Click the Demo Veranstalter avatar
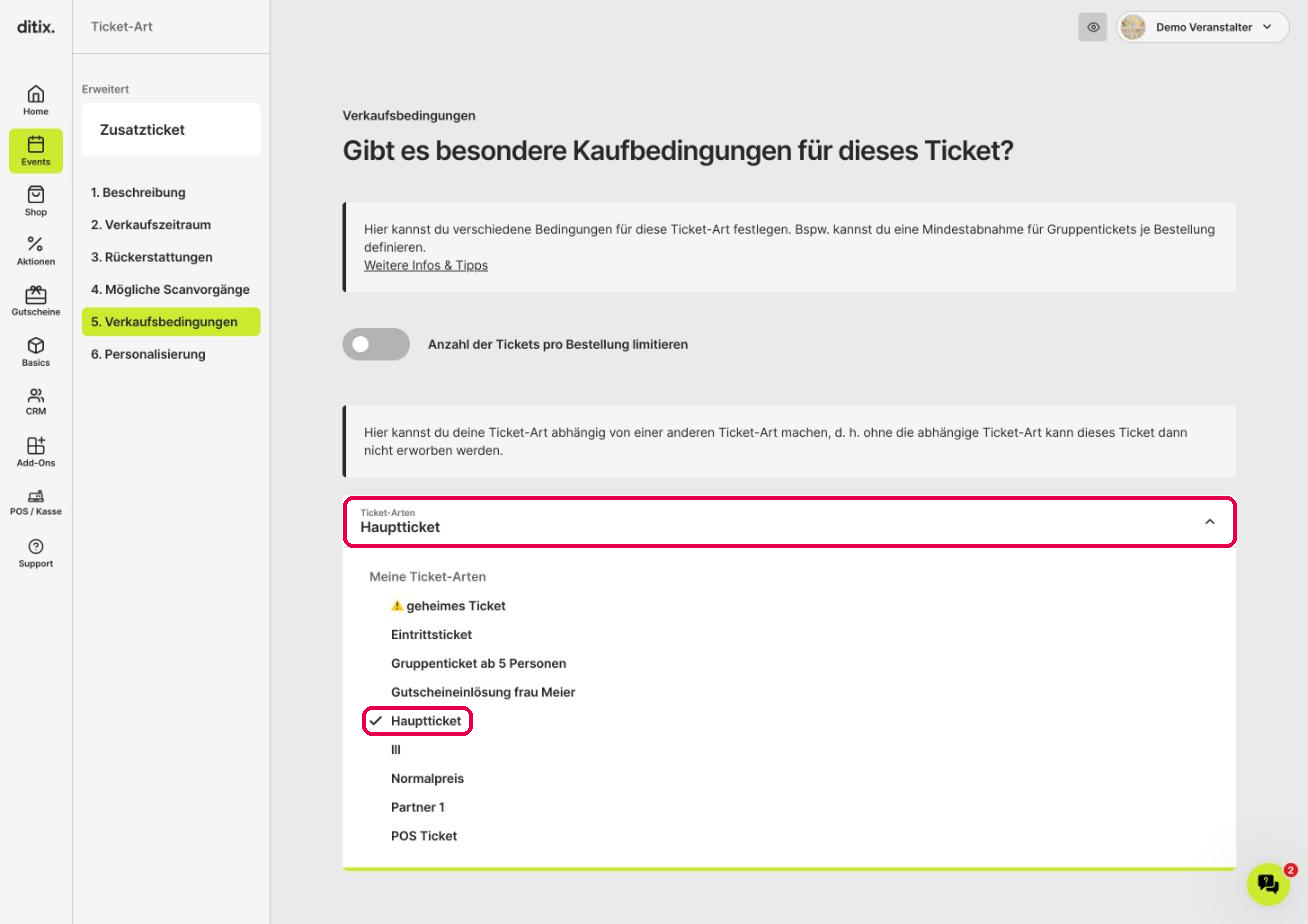 pyautogui.click(x=1133, y=27)
